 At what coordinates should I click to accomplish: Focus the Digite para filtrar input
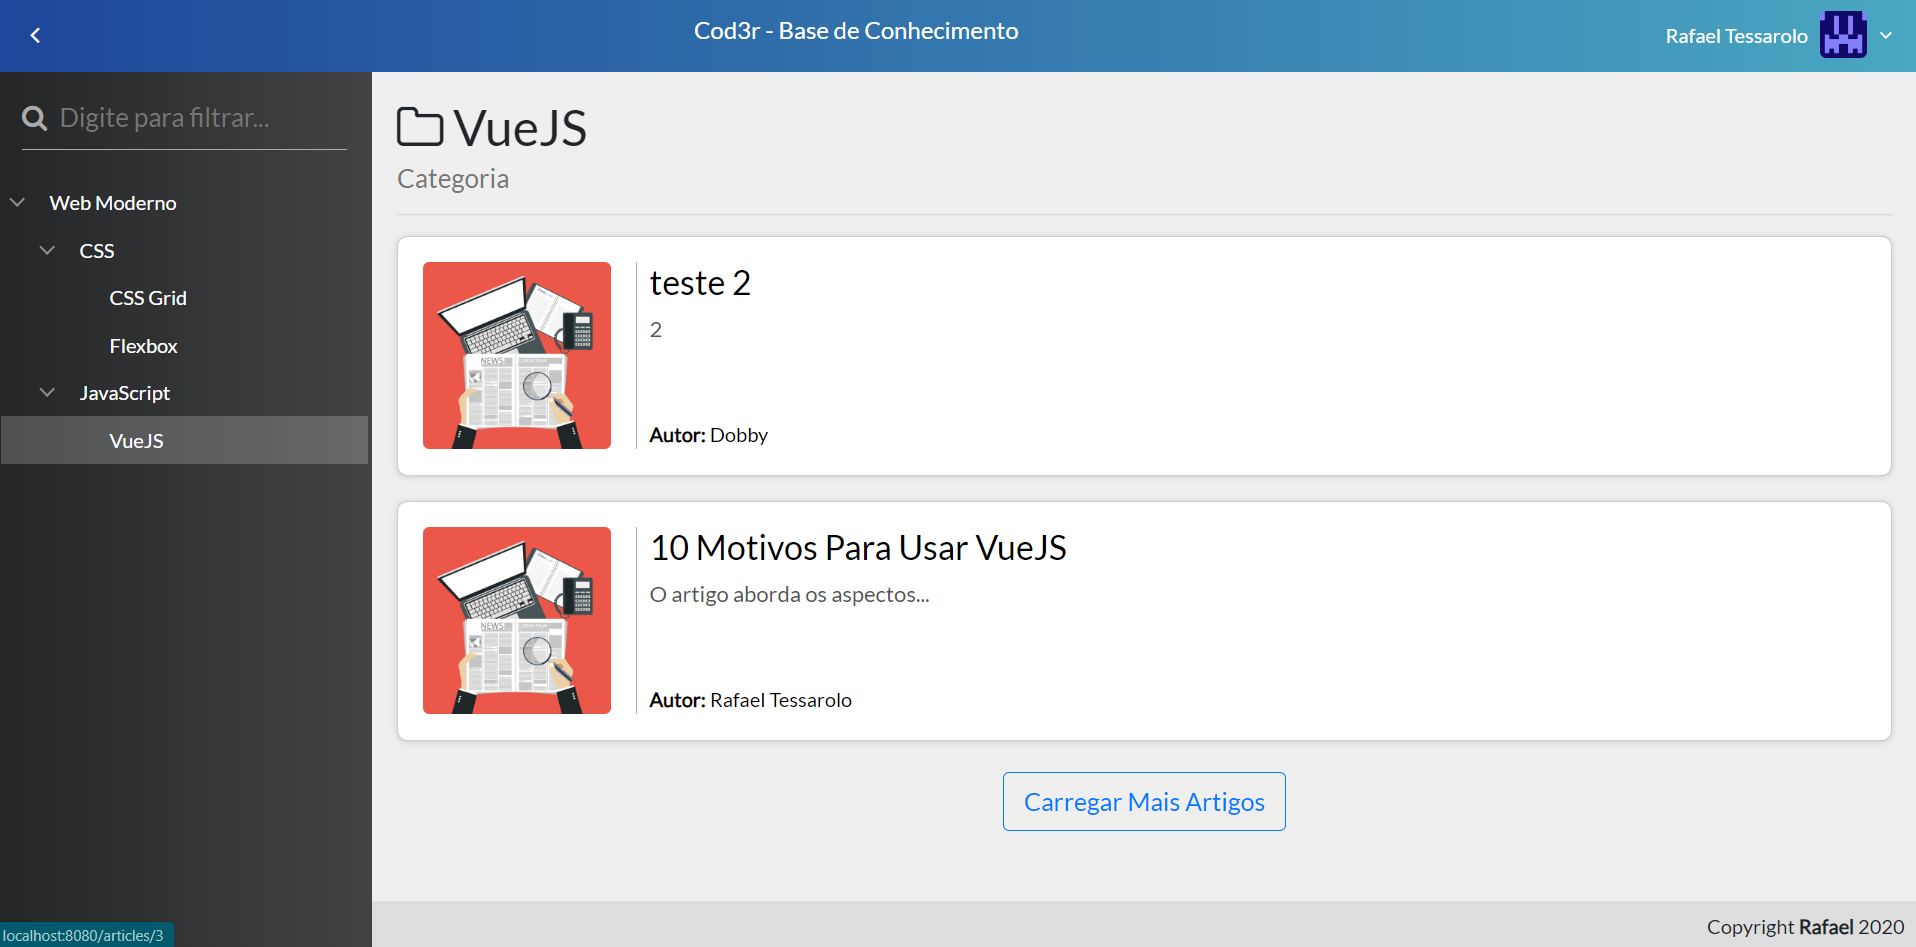[202, 118]
